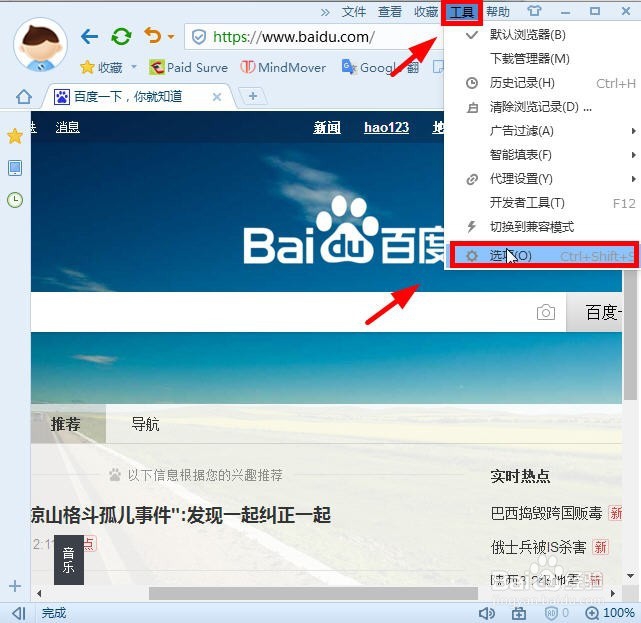Click the 百度一下 search button

(594, 313)
